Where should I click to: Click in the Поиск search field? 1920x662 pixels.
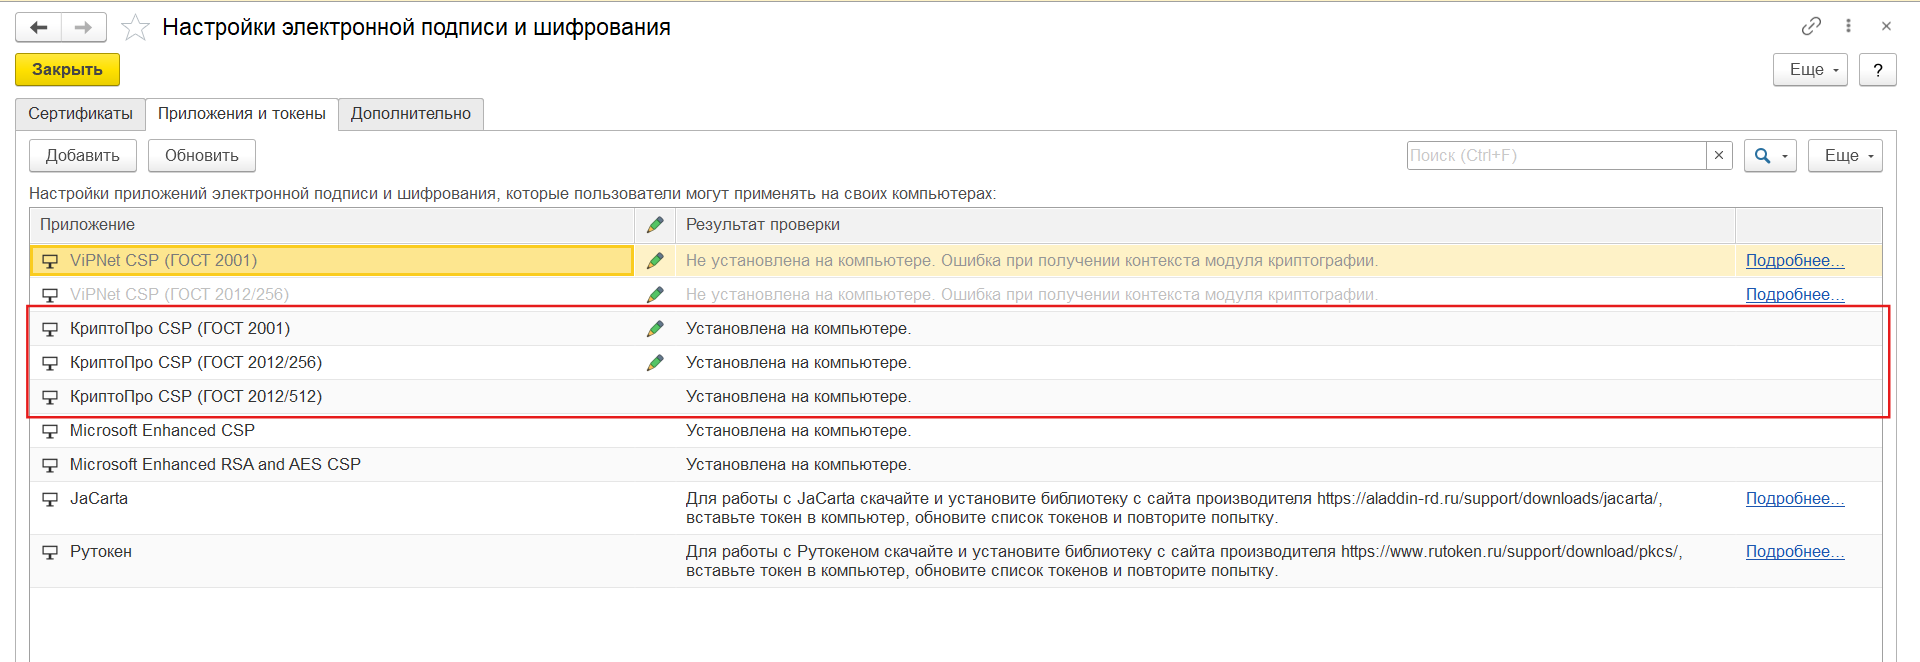(1555, 156)
